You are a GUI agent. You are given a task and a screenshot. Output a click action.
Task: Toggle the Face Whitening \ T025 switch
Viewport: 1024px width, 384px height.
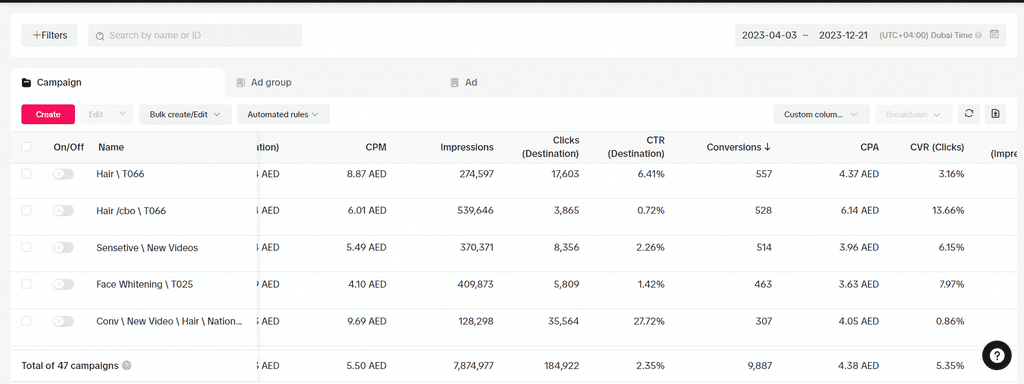[63, 284]
